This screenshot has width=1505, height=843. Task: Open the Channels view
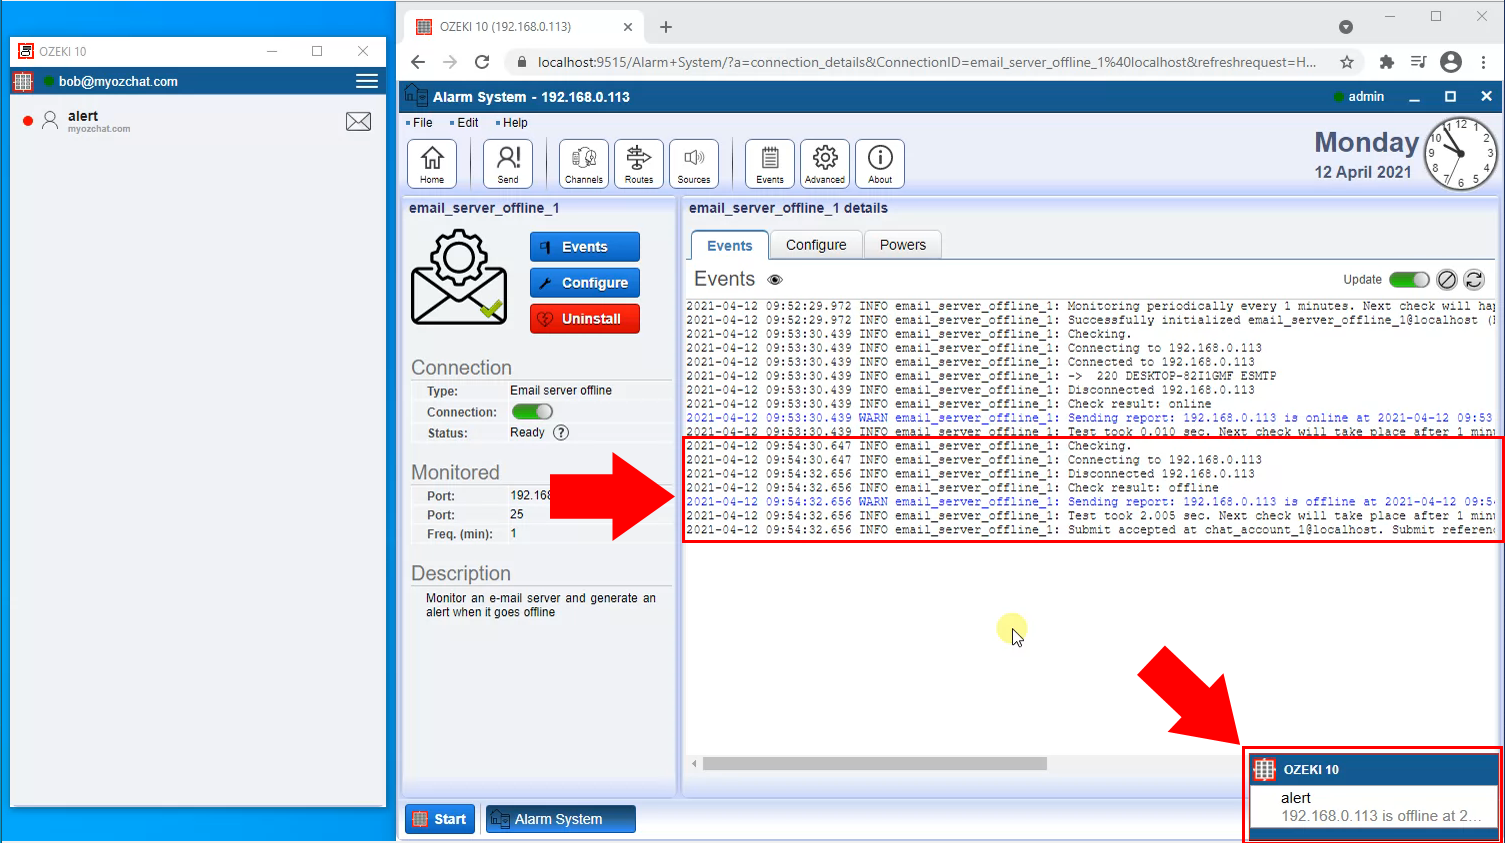tap(583, 163)
